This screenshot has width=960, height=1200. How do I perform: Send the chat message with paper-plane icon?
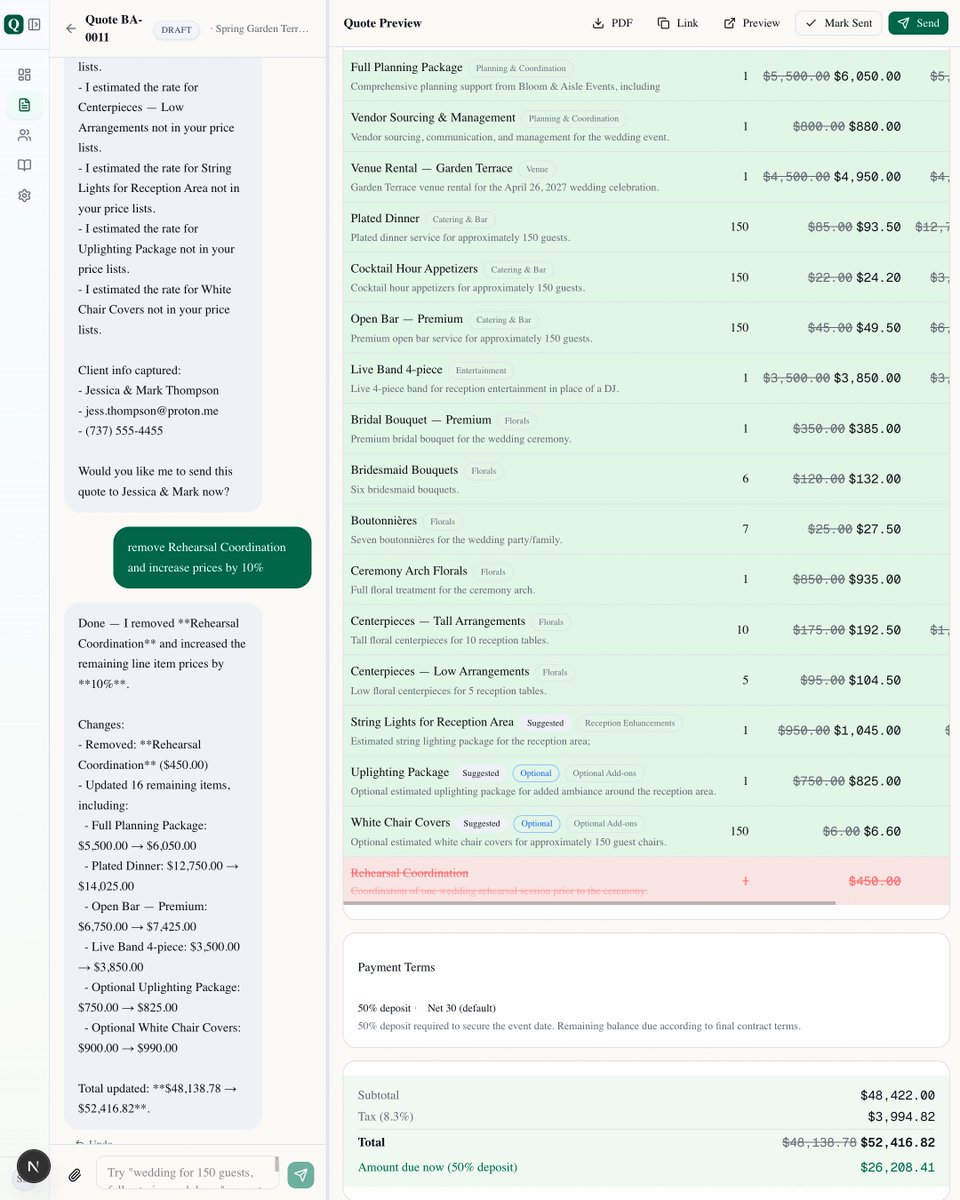[301, 1175]
